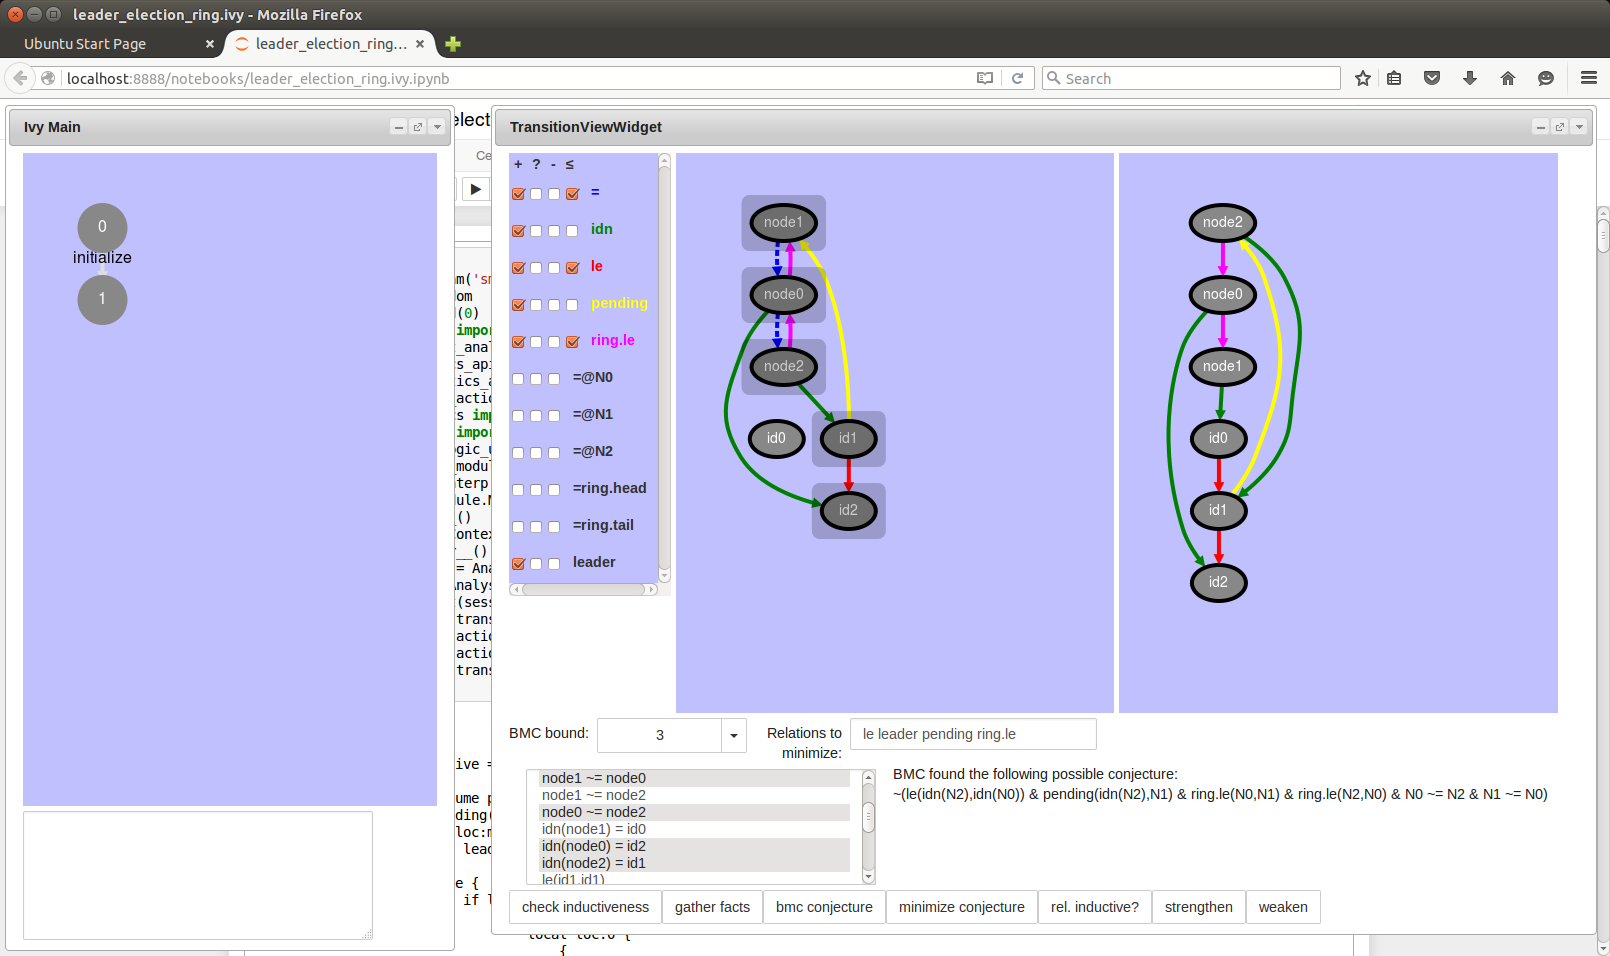This screenshot has height=956, width=1610.
Task: Reload the page with refresh icon
Action: click(1017, 78)
